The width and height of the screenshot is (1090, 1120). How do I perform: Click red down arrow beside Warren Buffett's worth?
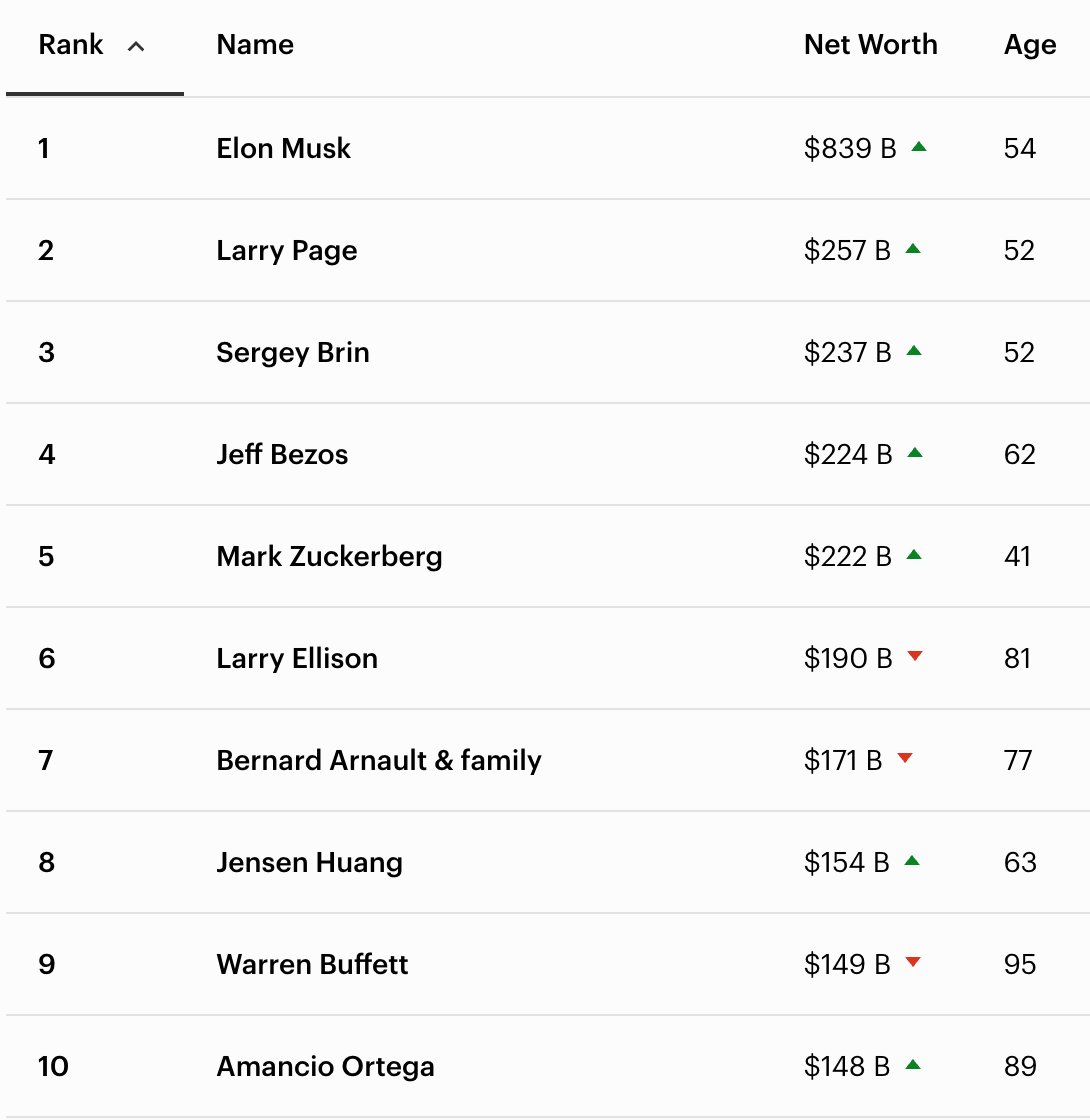click(x=912, y=962)
